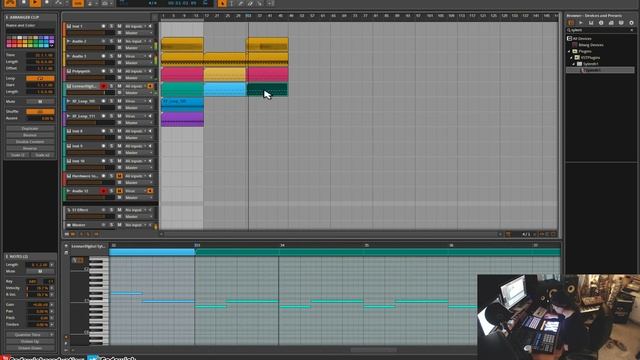Screen dimensions: 640x360
Task: Select the Sylenth1 plugin entry in browser
Action: (600, 70)
